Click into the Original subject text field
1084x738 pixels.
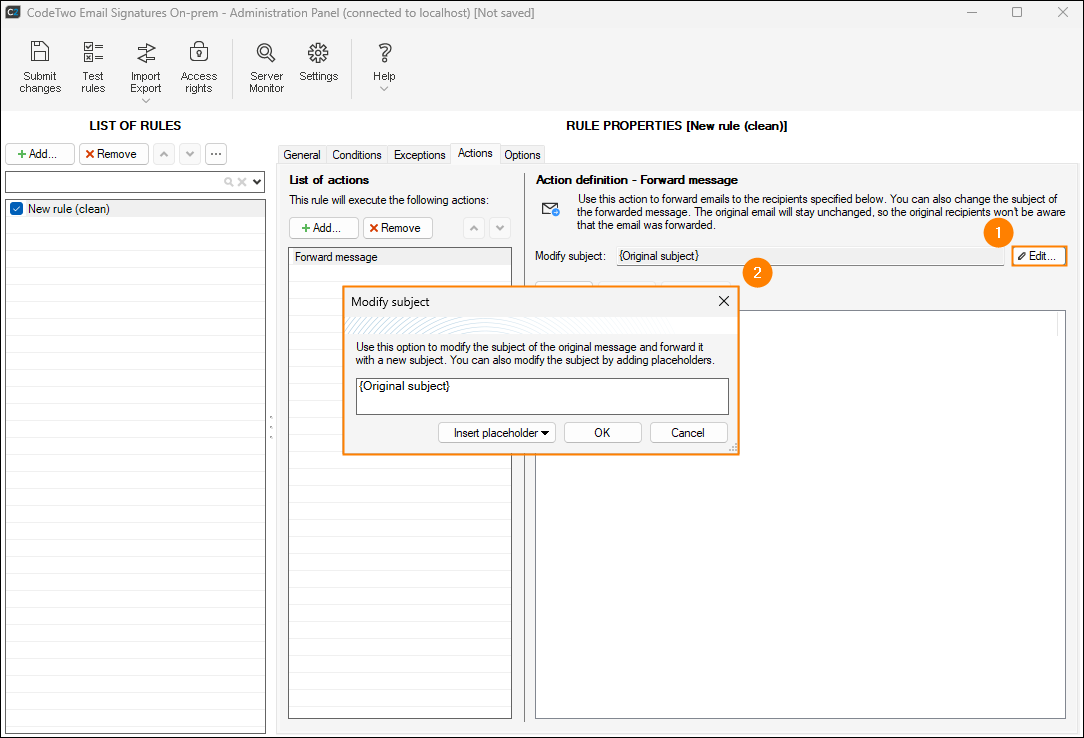[x=541, y=396]
